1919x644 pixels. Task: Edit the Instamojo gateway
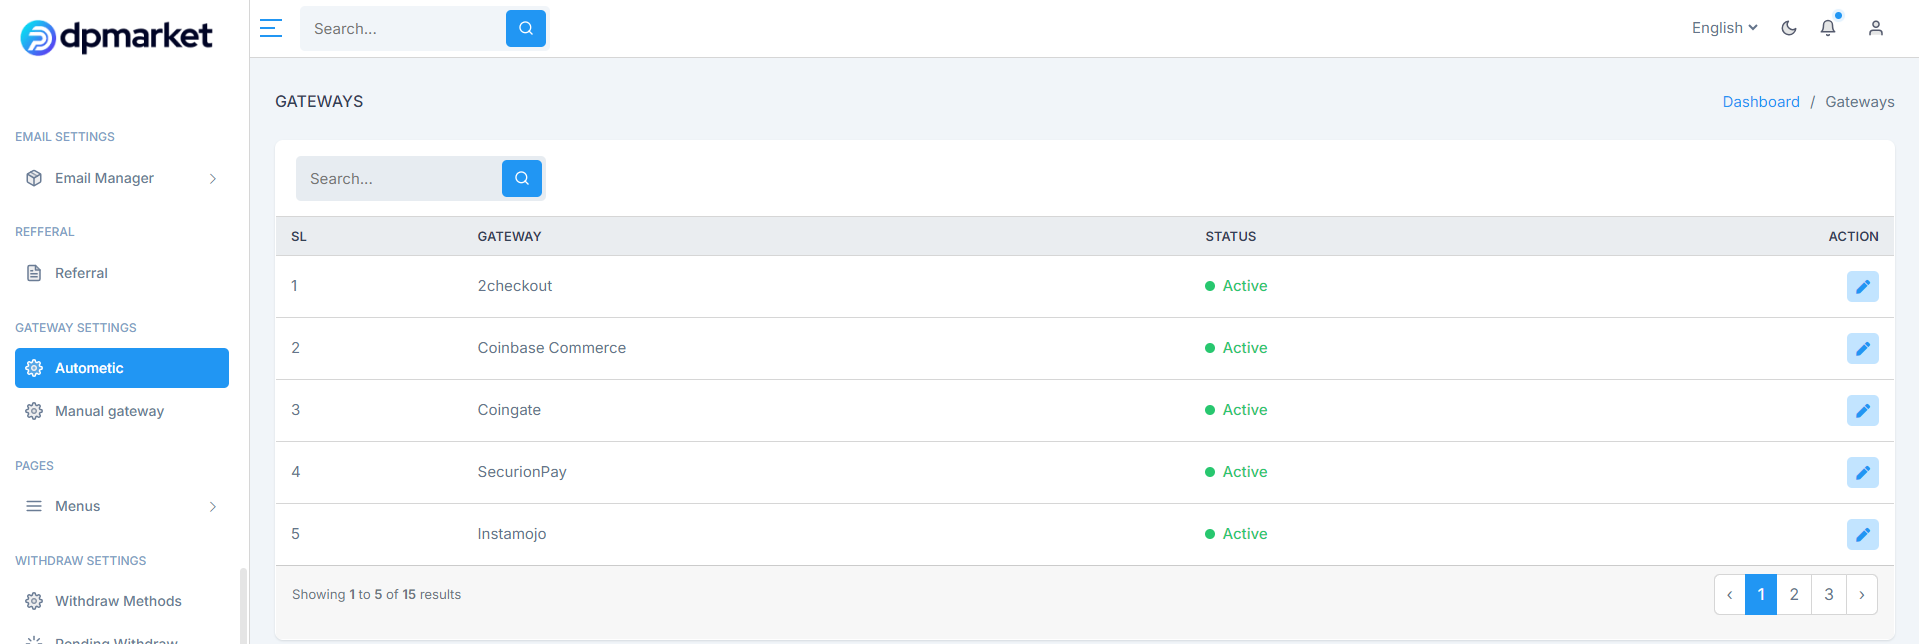pyautogui.click(x=1863, y=534)
